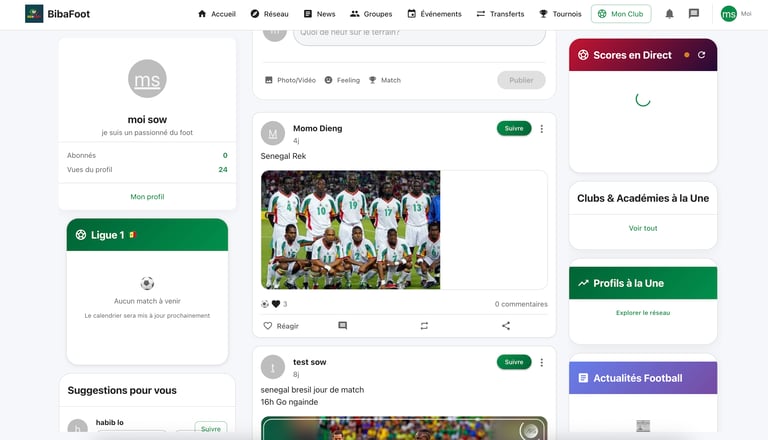Image resolution: width=768 pixels, height=440 pixels.
Task: Go to the Transferts menu item
Action: click(500, 14)
